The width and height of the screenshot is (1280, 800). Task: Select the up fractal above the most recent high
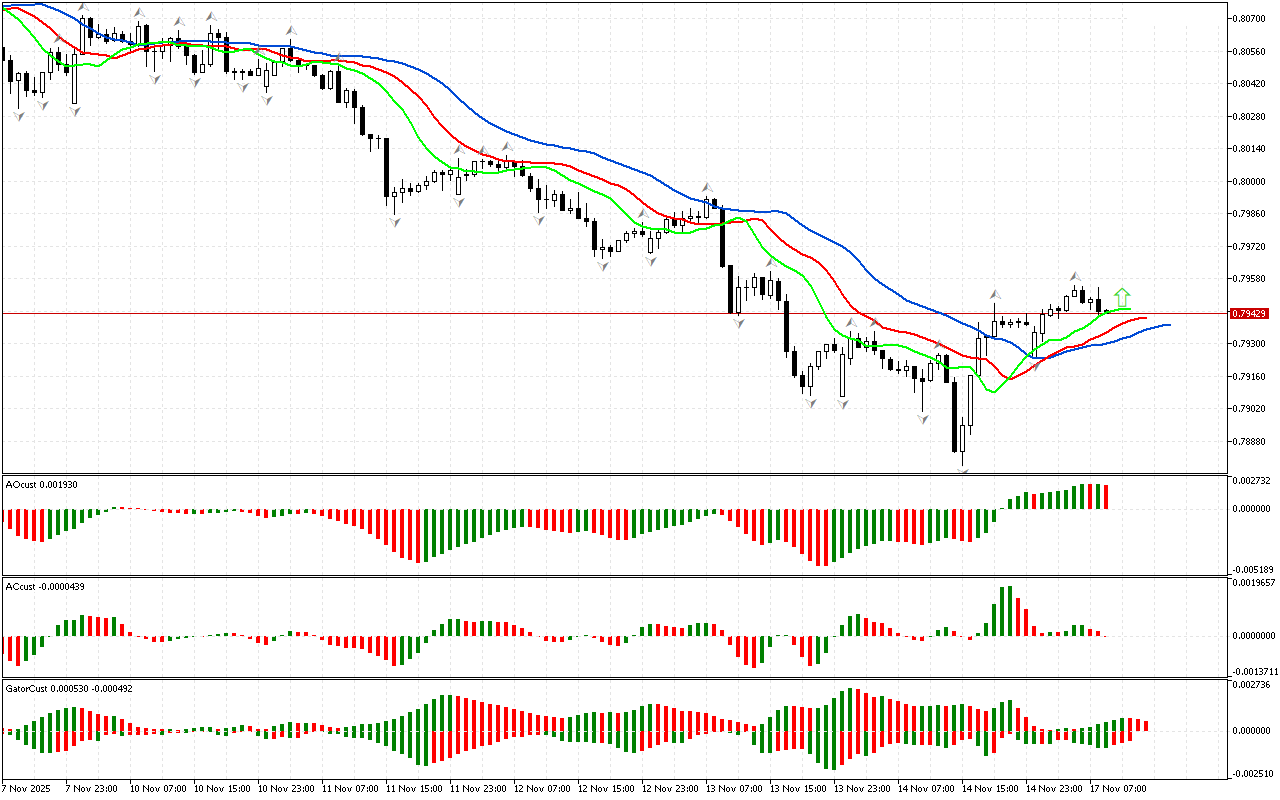click(1076, 276)
